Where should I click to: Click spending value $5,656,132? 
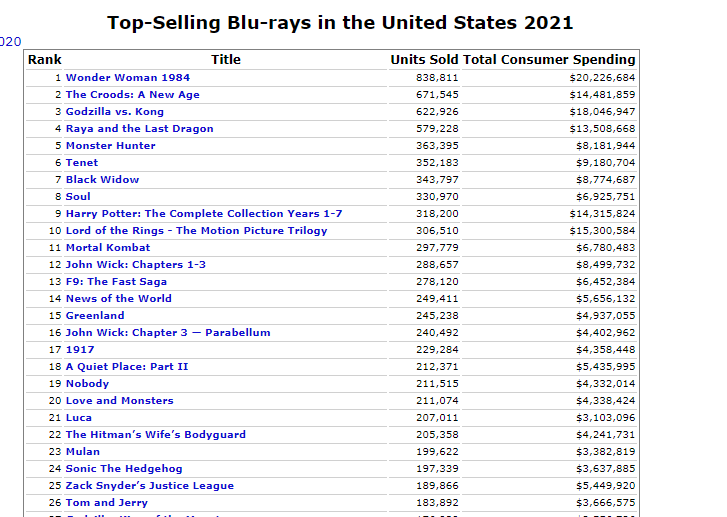[x=606, y=299]
